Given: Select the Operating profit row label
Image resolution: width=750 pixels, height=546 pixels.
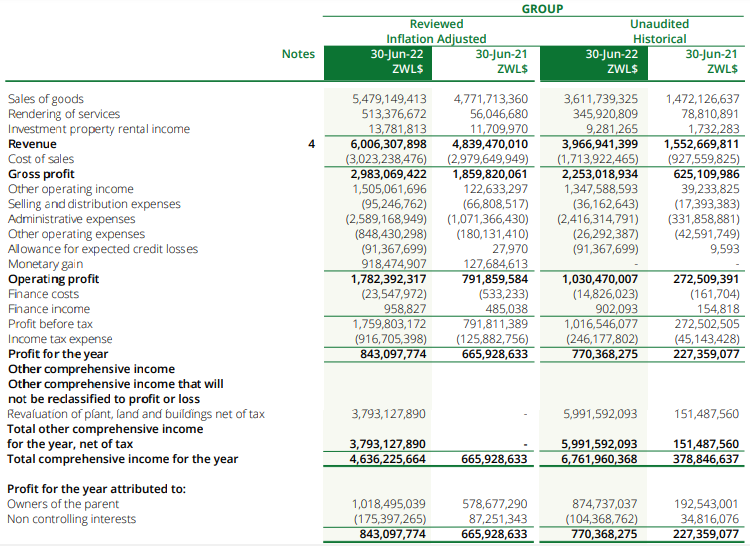Looking at the screenshot, I should click(x=53, y=279).
